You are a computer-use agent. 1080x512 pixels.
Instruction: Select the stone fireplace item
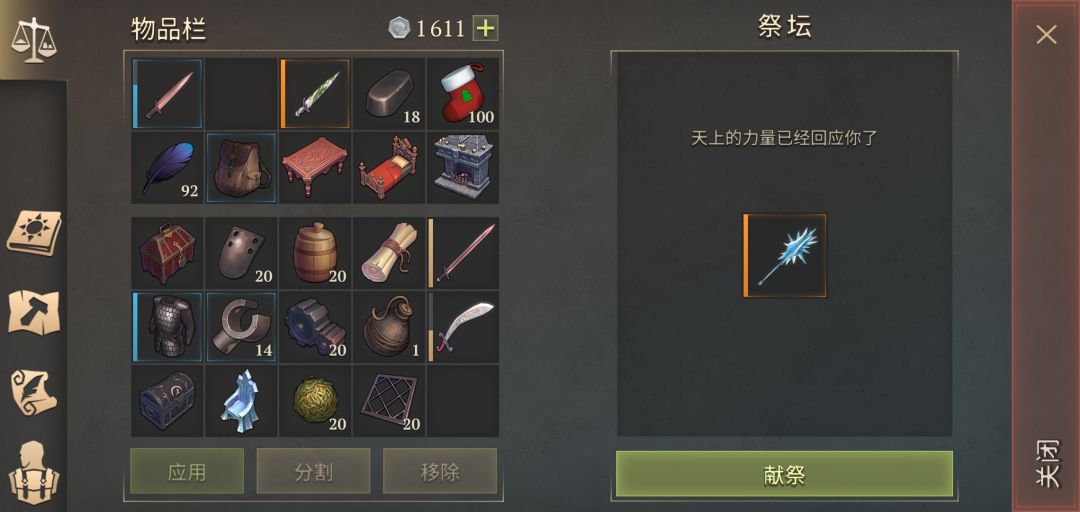point(463,167)
